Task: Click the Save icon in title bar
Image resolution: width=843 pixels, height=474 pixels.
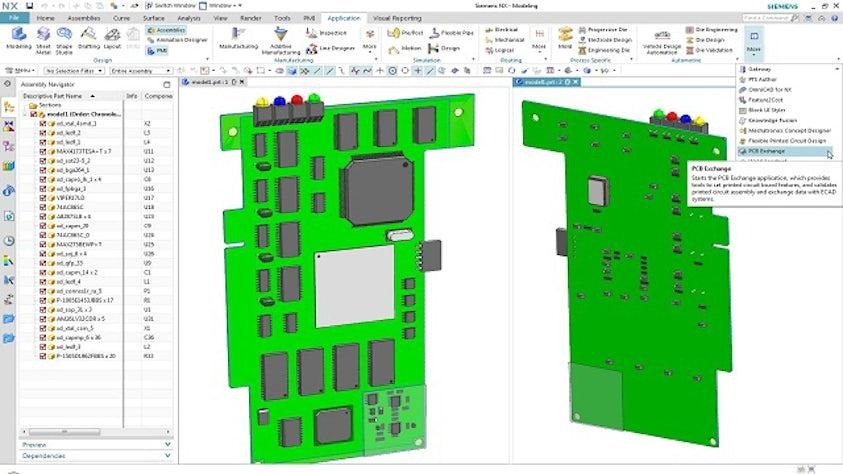Action: click(x=31, y=6)
